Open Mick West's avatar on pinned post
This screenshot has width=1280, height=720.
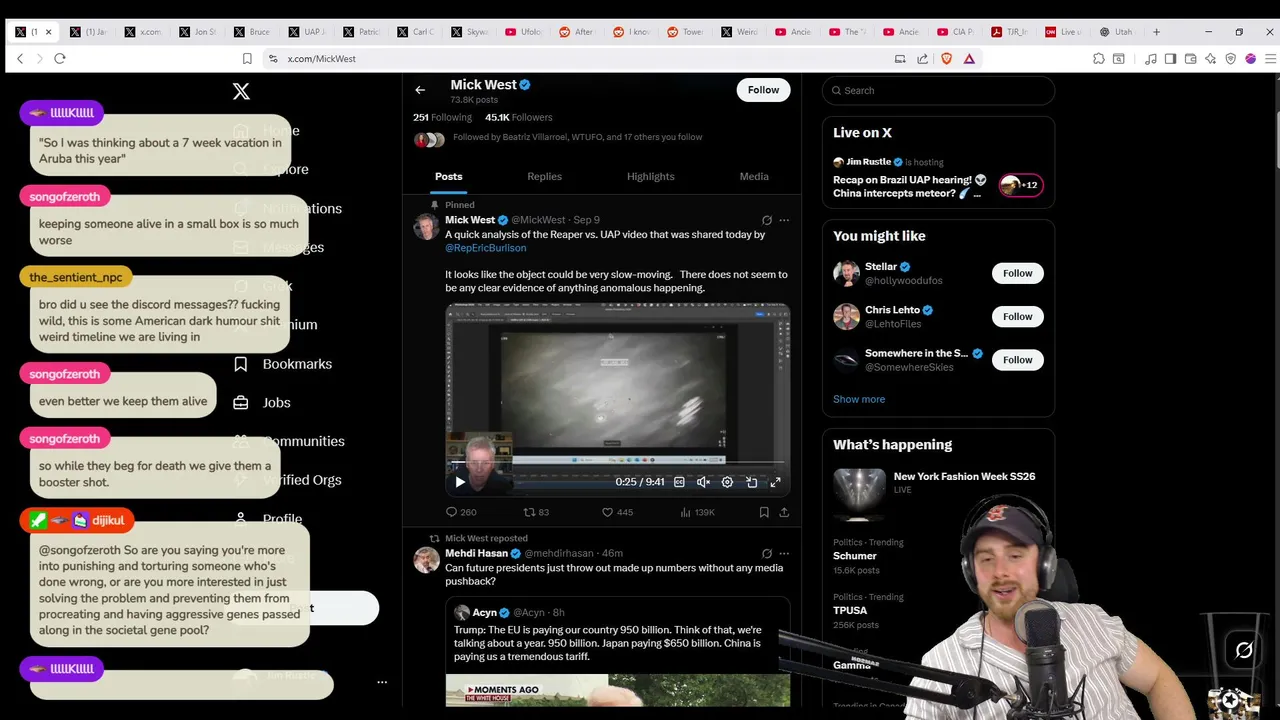coord(427,227)
